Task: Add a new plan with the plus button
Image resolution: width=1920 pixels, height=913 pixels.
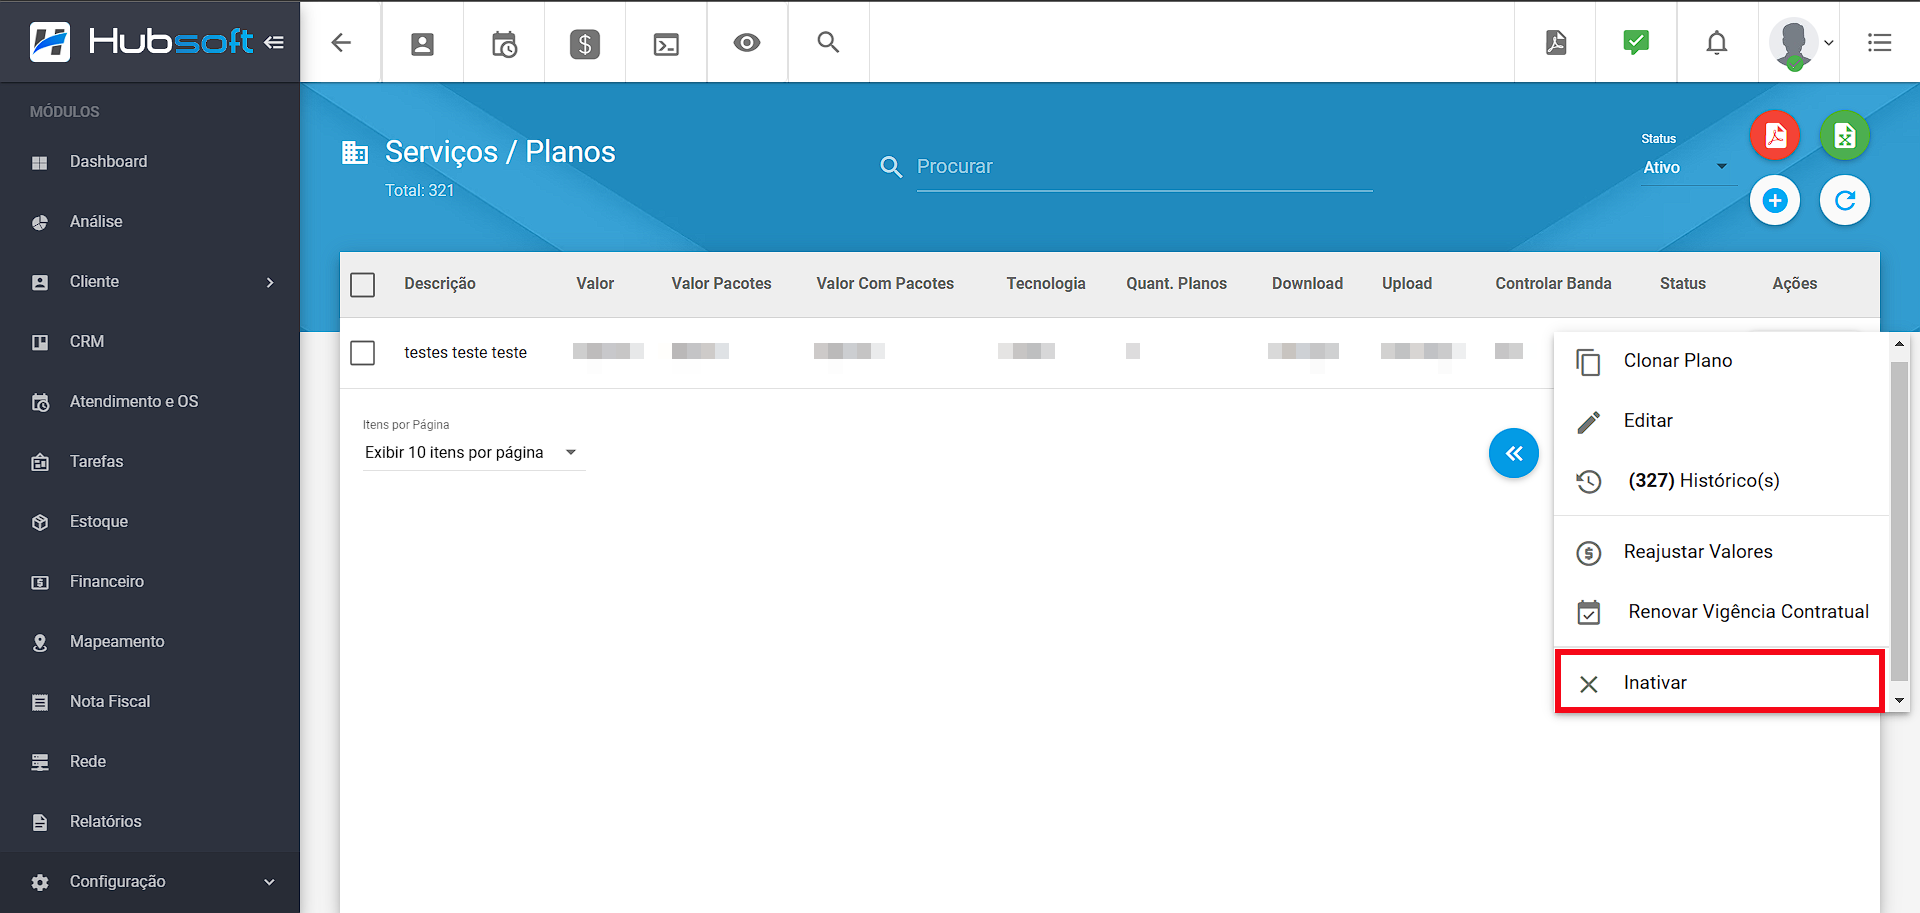Action: [1775, 200]
